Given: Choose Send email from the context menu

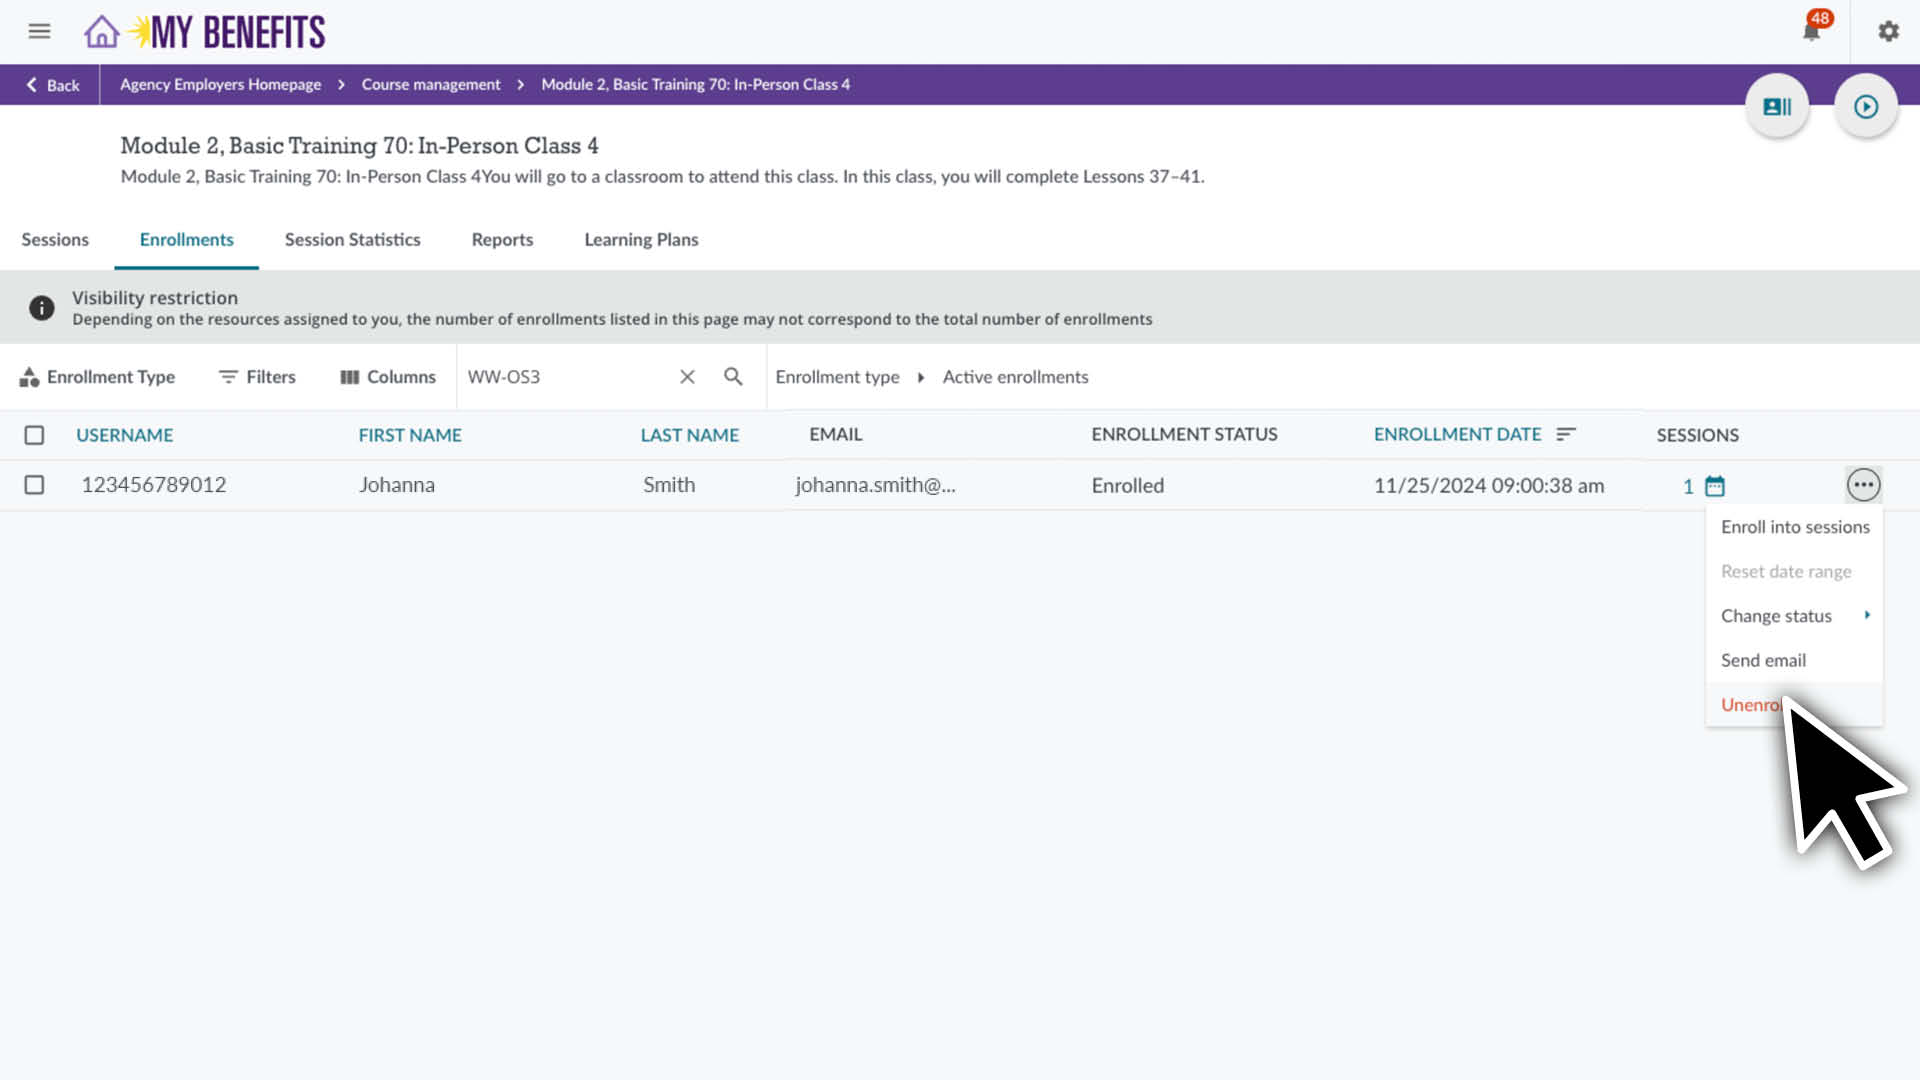Looking at the screenshot, I should pyautogui.click(x=1763, y=660).
